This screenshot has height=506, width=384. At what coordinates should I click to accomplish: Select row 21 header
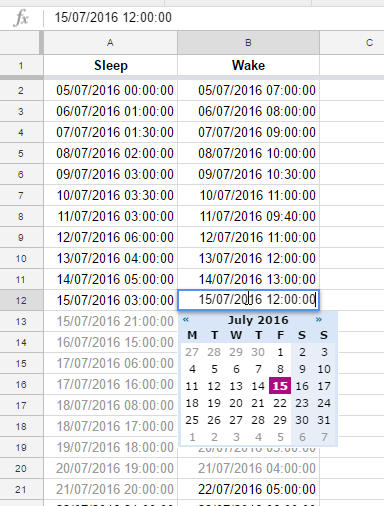pyautogui.click(x=21, y=489)
